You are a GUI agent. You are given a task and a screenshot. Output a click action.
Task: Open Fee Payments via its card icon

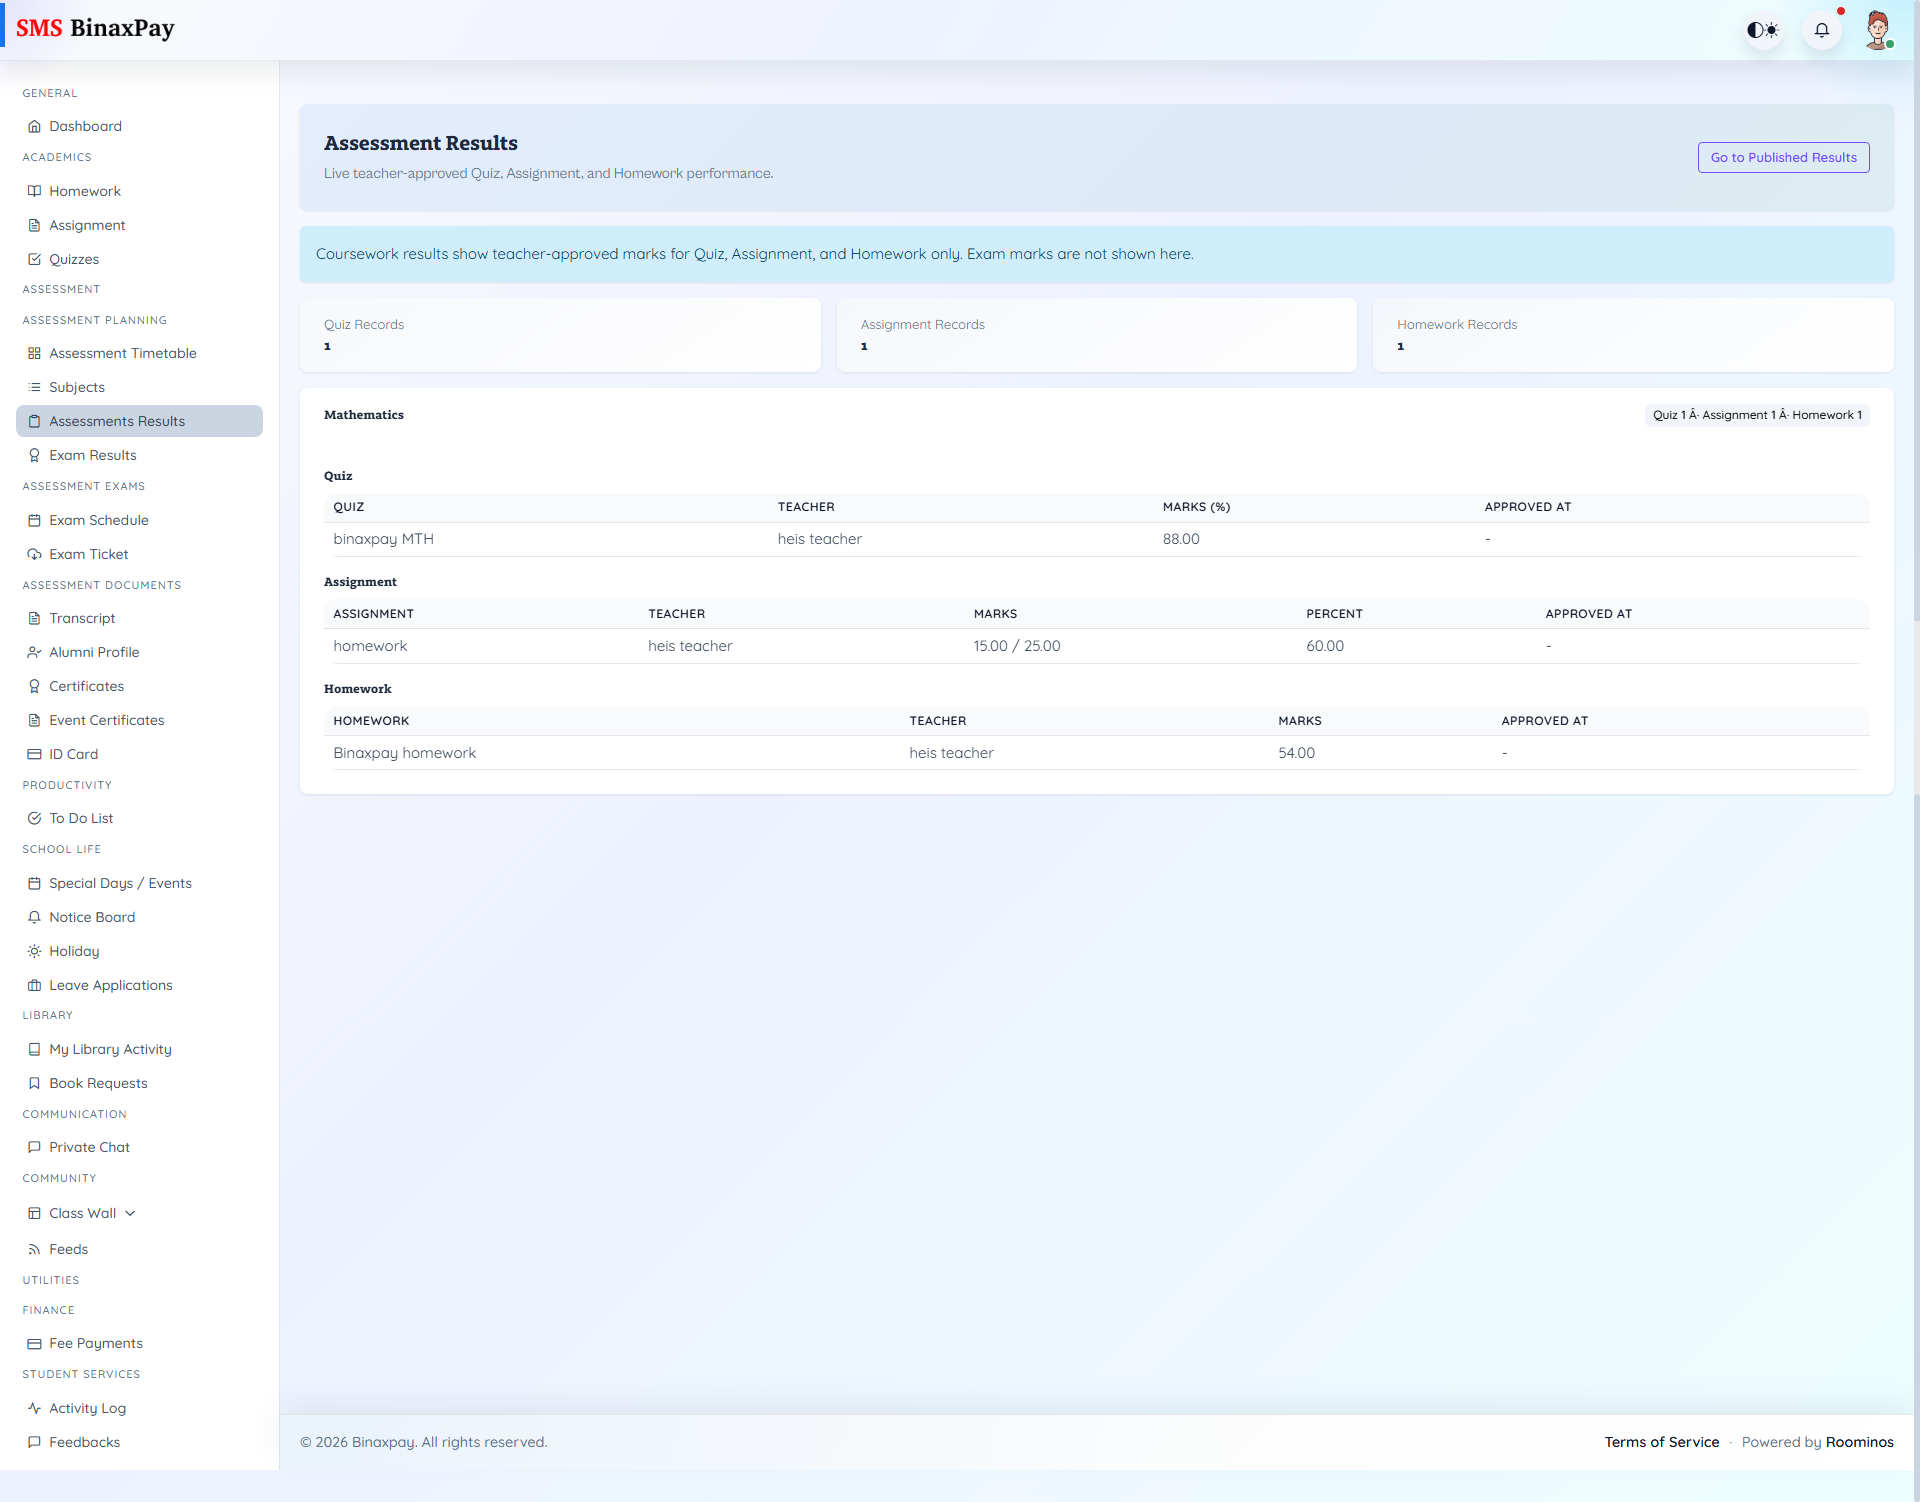click(x=34, y=1343)
